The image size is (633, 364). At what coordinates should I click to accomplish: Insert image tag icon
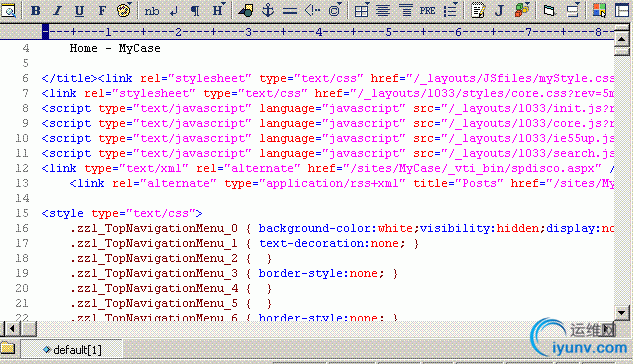click(245, 10)
